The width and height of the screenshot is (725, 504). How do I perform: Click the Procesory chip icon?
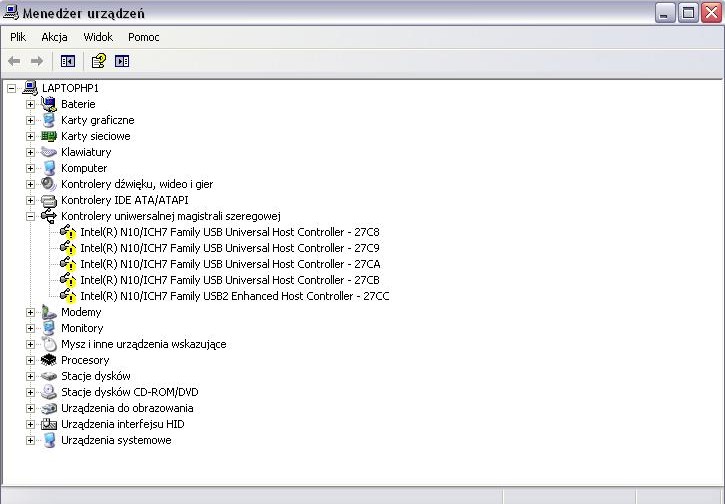point(49,360)
